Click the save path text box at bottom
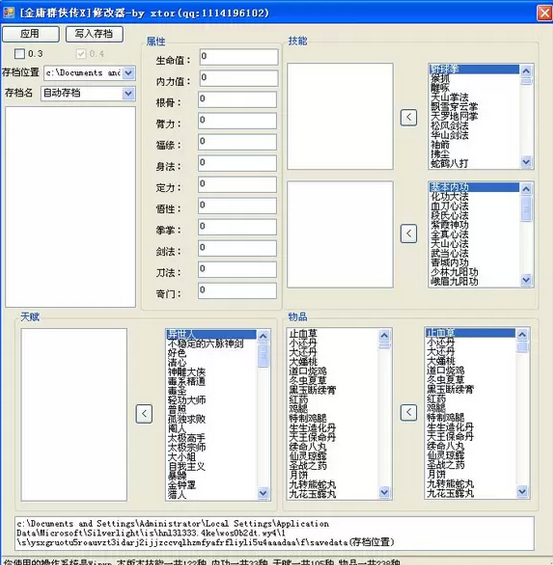This screenshot has width=553, height=565. point(275,533)
